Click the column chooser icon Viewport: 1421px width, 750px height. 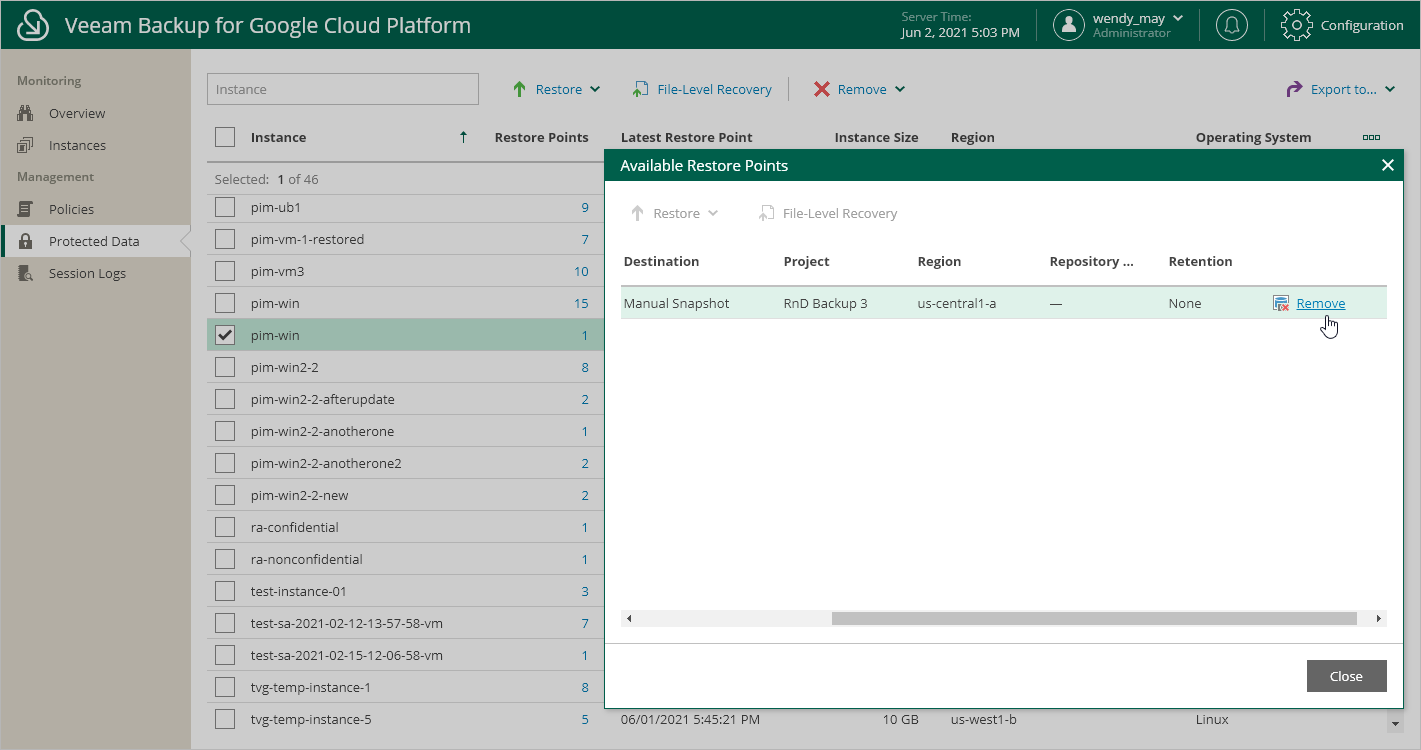(1371, 137)
